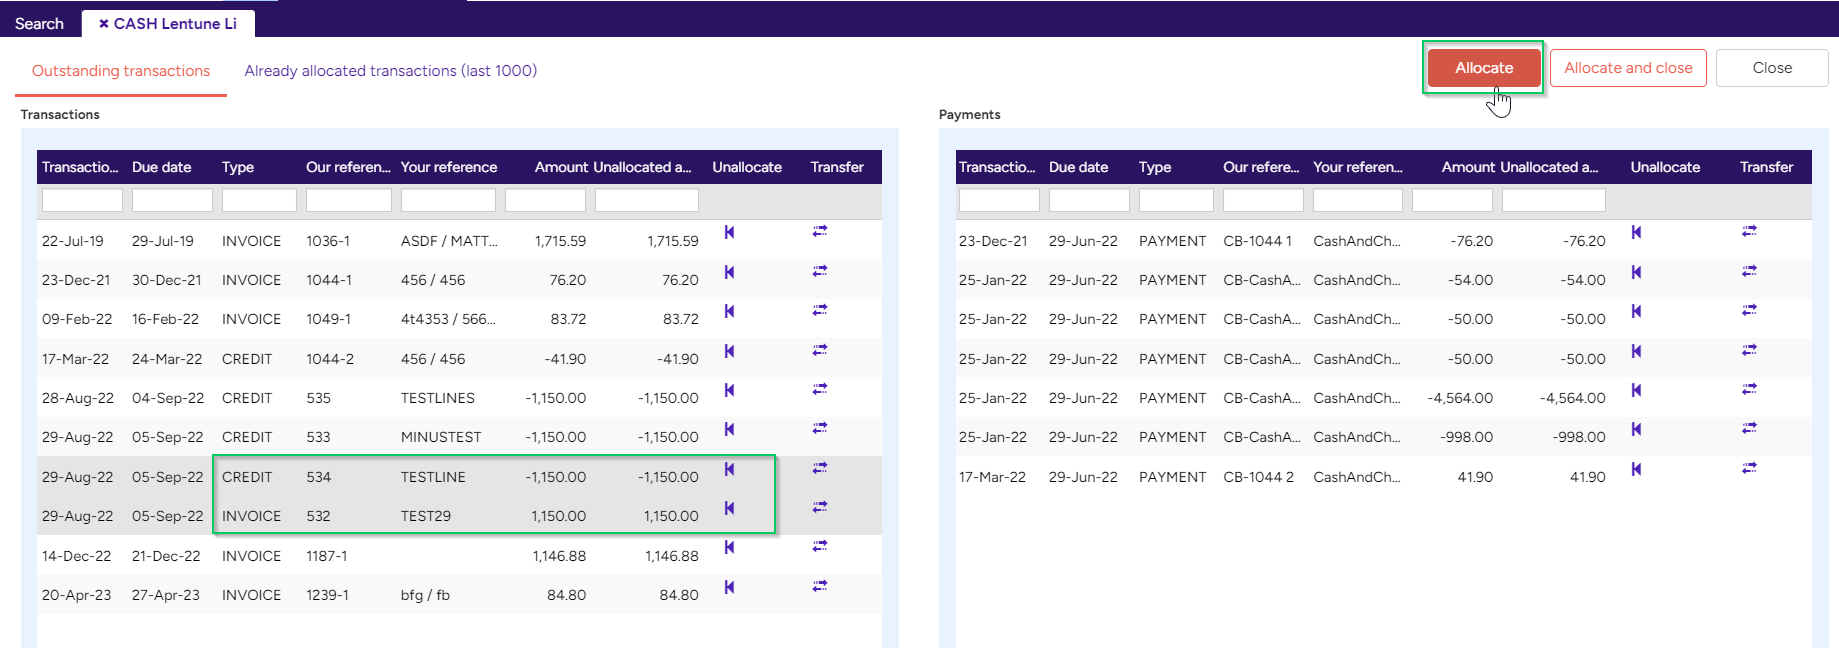Viewport: 1839px width, 648px height.
Task: Click the Allocate button
Action: coord(1484,68)
